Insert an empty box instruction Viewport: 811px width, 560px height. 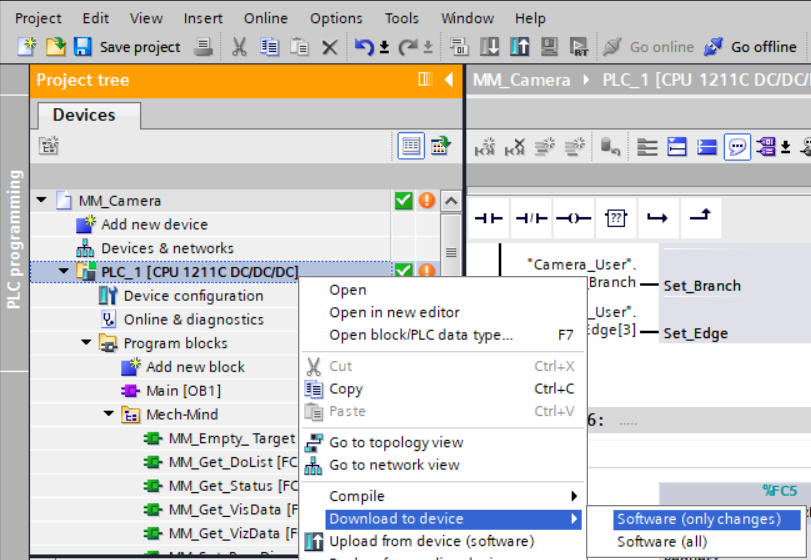(616, 218)
